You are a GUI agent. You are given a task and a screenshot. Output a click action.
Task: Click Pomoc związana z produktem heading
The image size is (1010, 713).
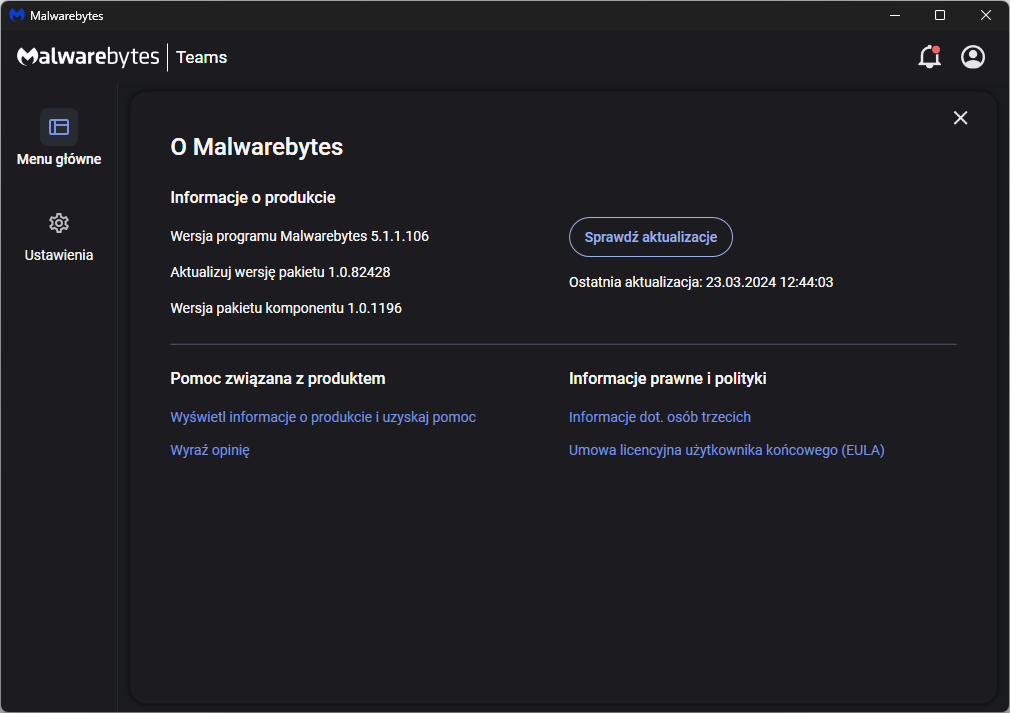pos(278,379)
